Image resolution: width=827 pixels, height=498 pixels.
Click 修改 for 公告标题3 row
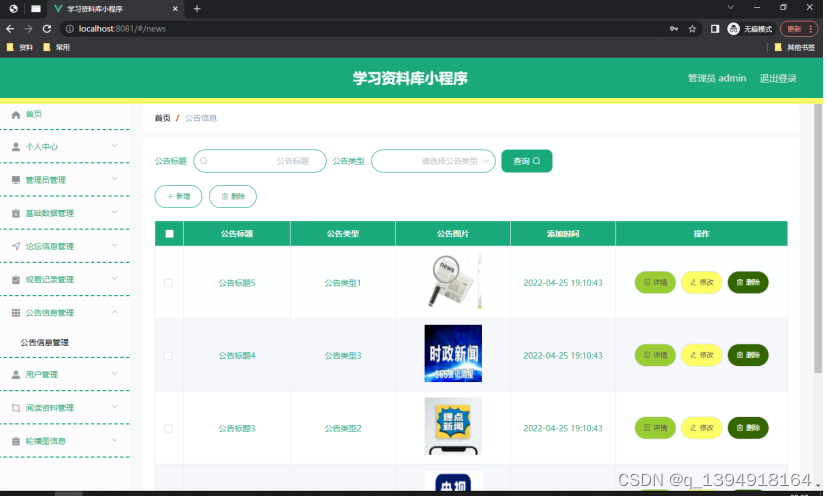coord(701,428)
